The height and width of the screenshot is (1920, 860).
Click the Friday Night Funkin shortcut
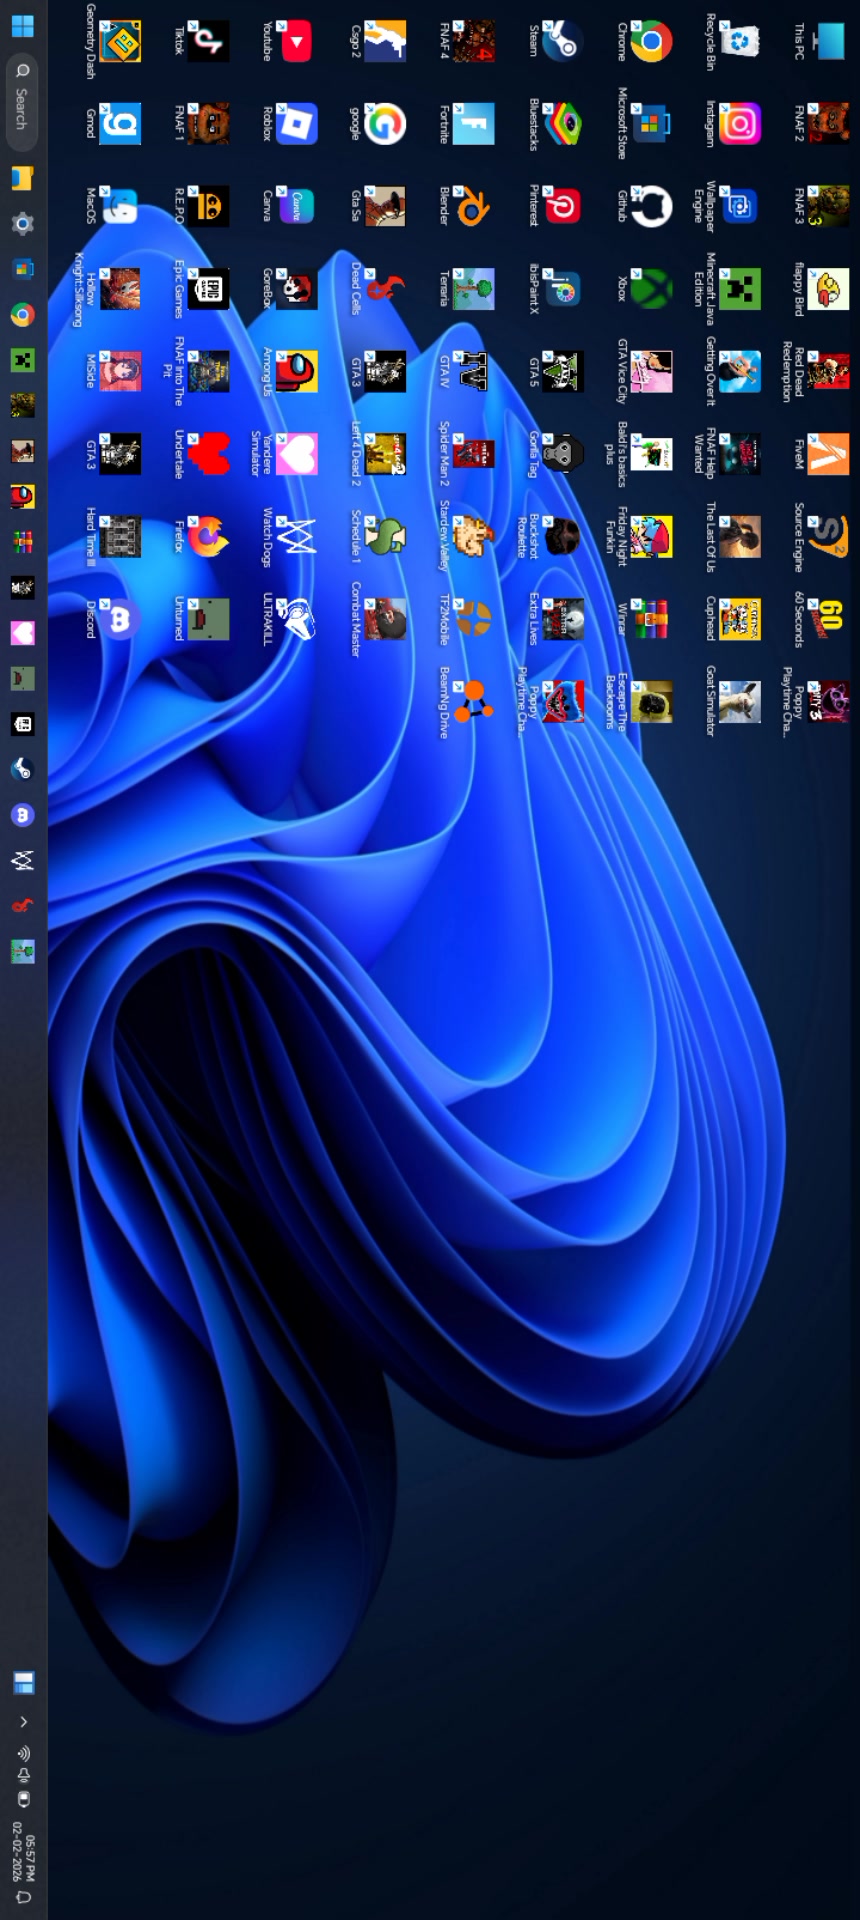tap(650, 537)
